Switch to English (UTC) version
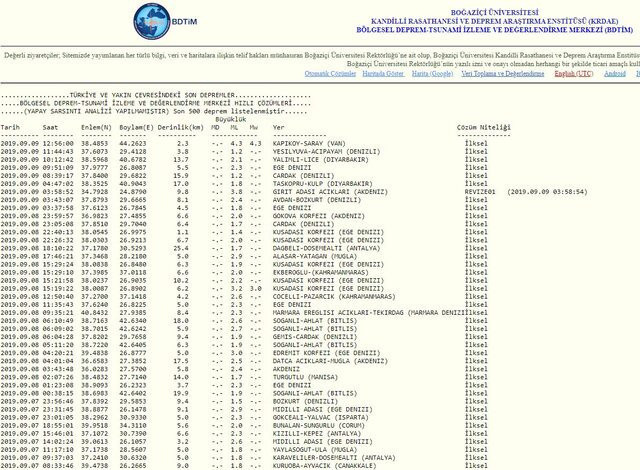The width and height of the screenshot is (640, 470). coord(573,74)
